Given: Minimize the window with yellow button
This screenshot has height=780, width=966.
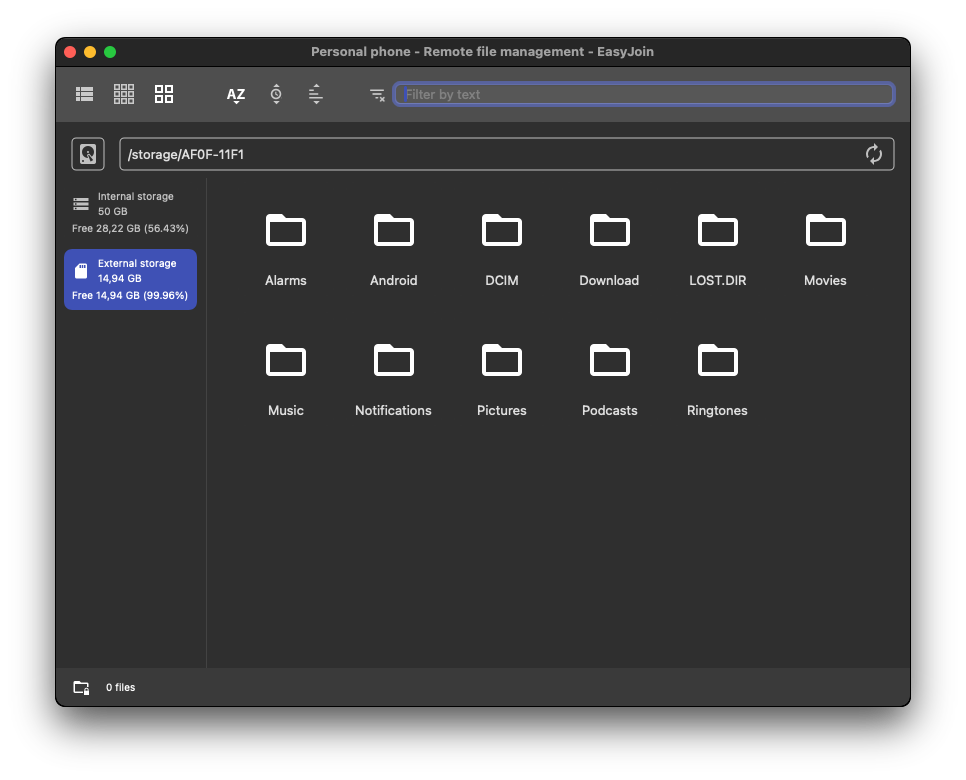Looking at the screenshot, I should click(90, 52).
